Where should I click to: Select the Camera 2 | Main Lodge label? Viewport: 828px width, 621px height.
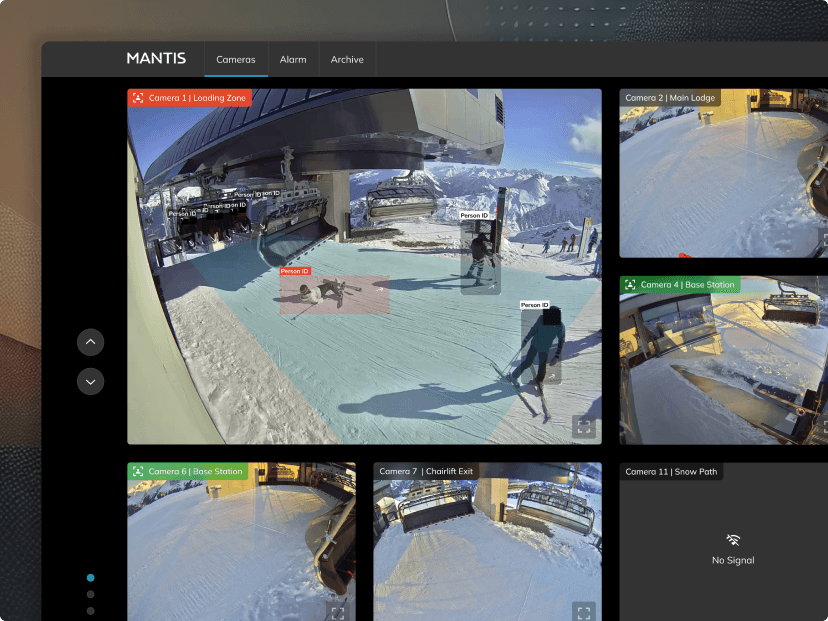coord(670,98)
